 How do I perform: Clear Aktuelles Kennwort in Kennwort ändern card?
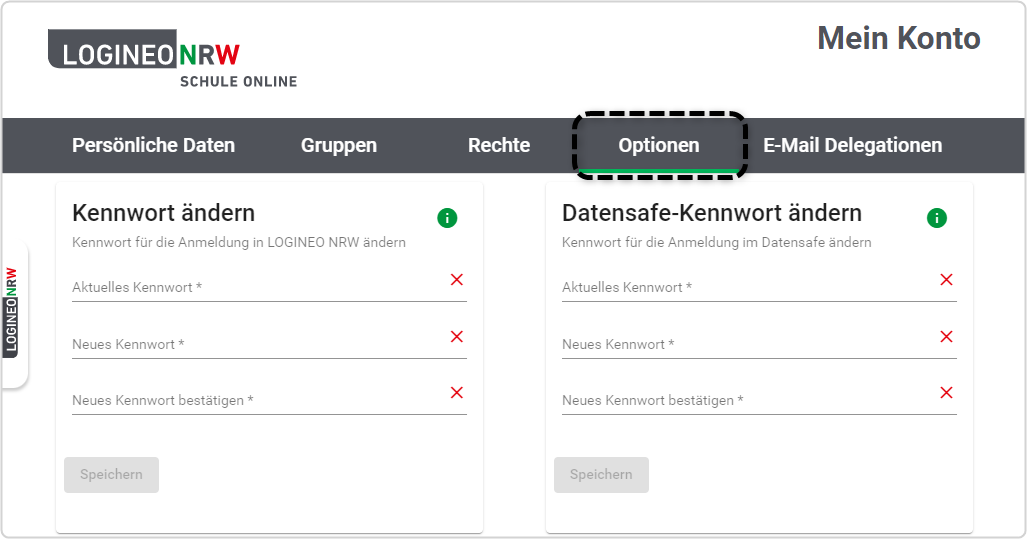click(x=457, y=280)
